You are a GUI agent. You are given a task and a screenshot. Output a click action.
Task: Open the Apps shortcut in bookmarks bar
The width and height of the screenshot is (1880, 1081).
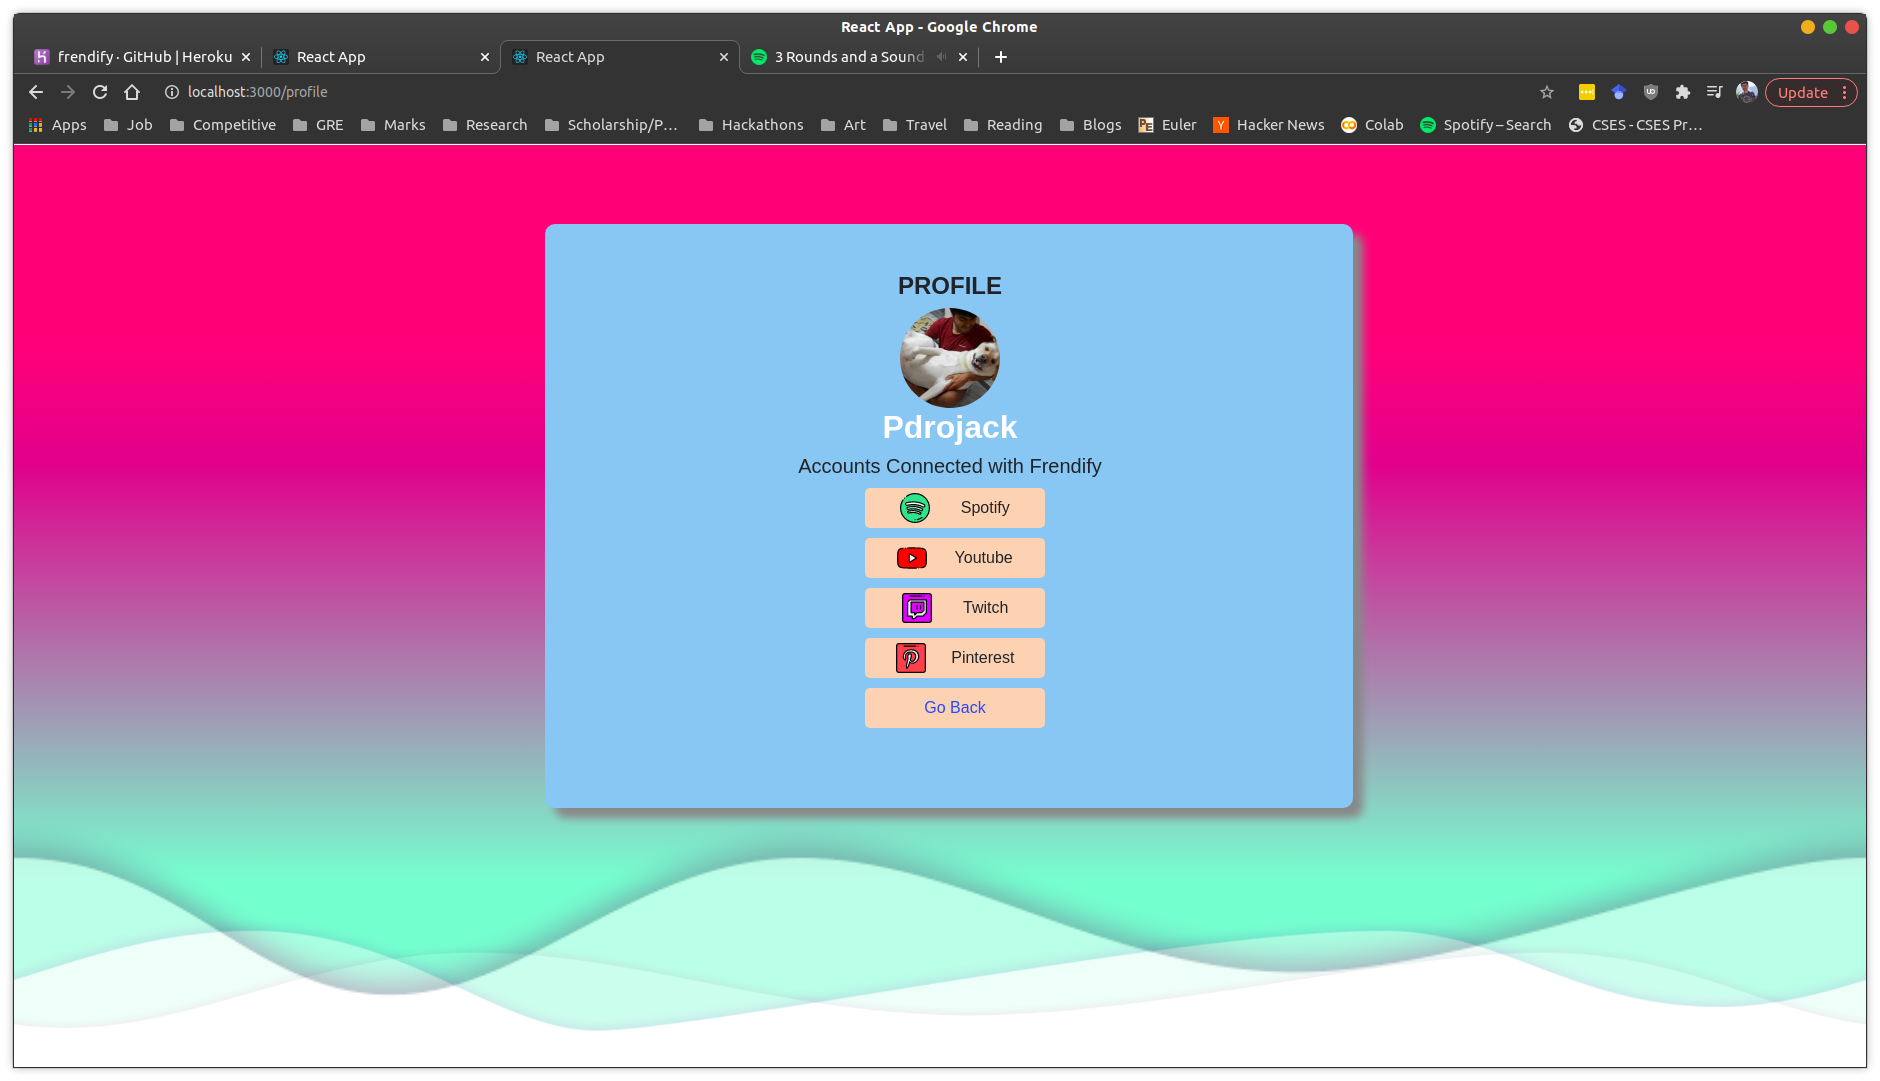[58, 125]
